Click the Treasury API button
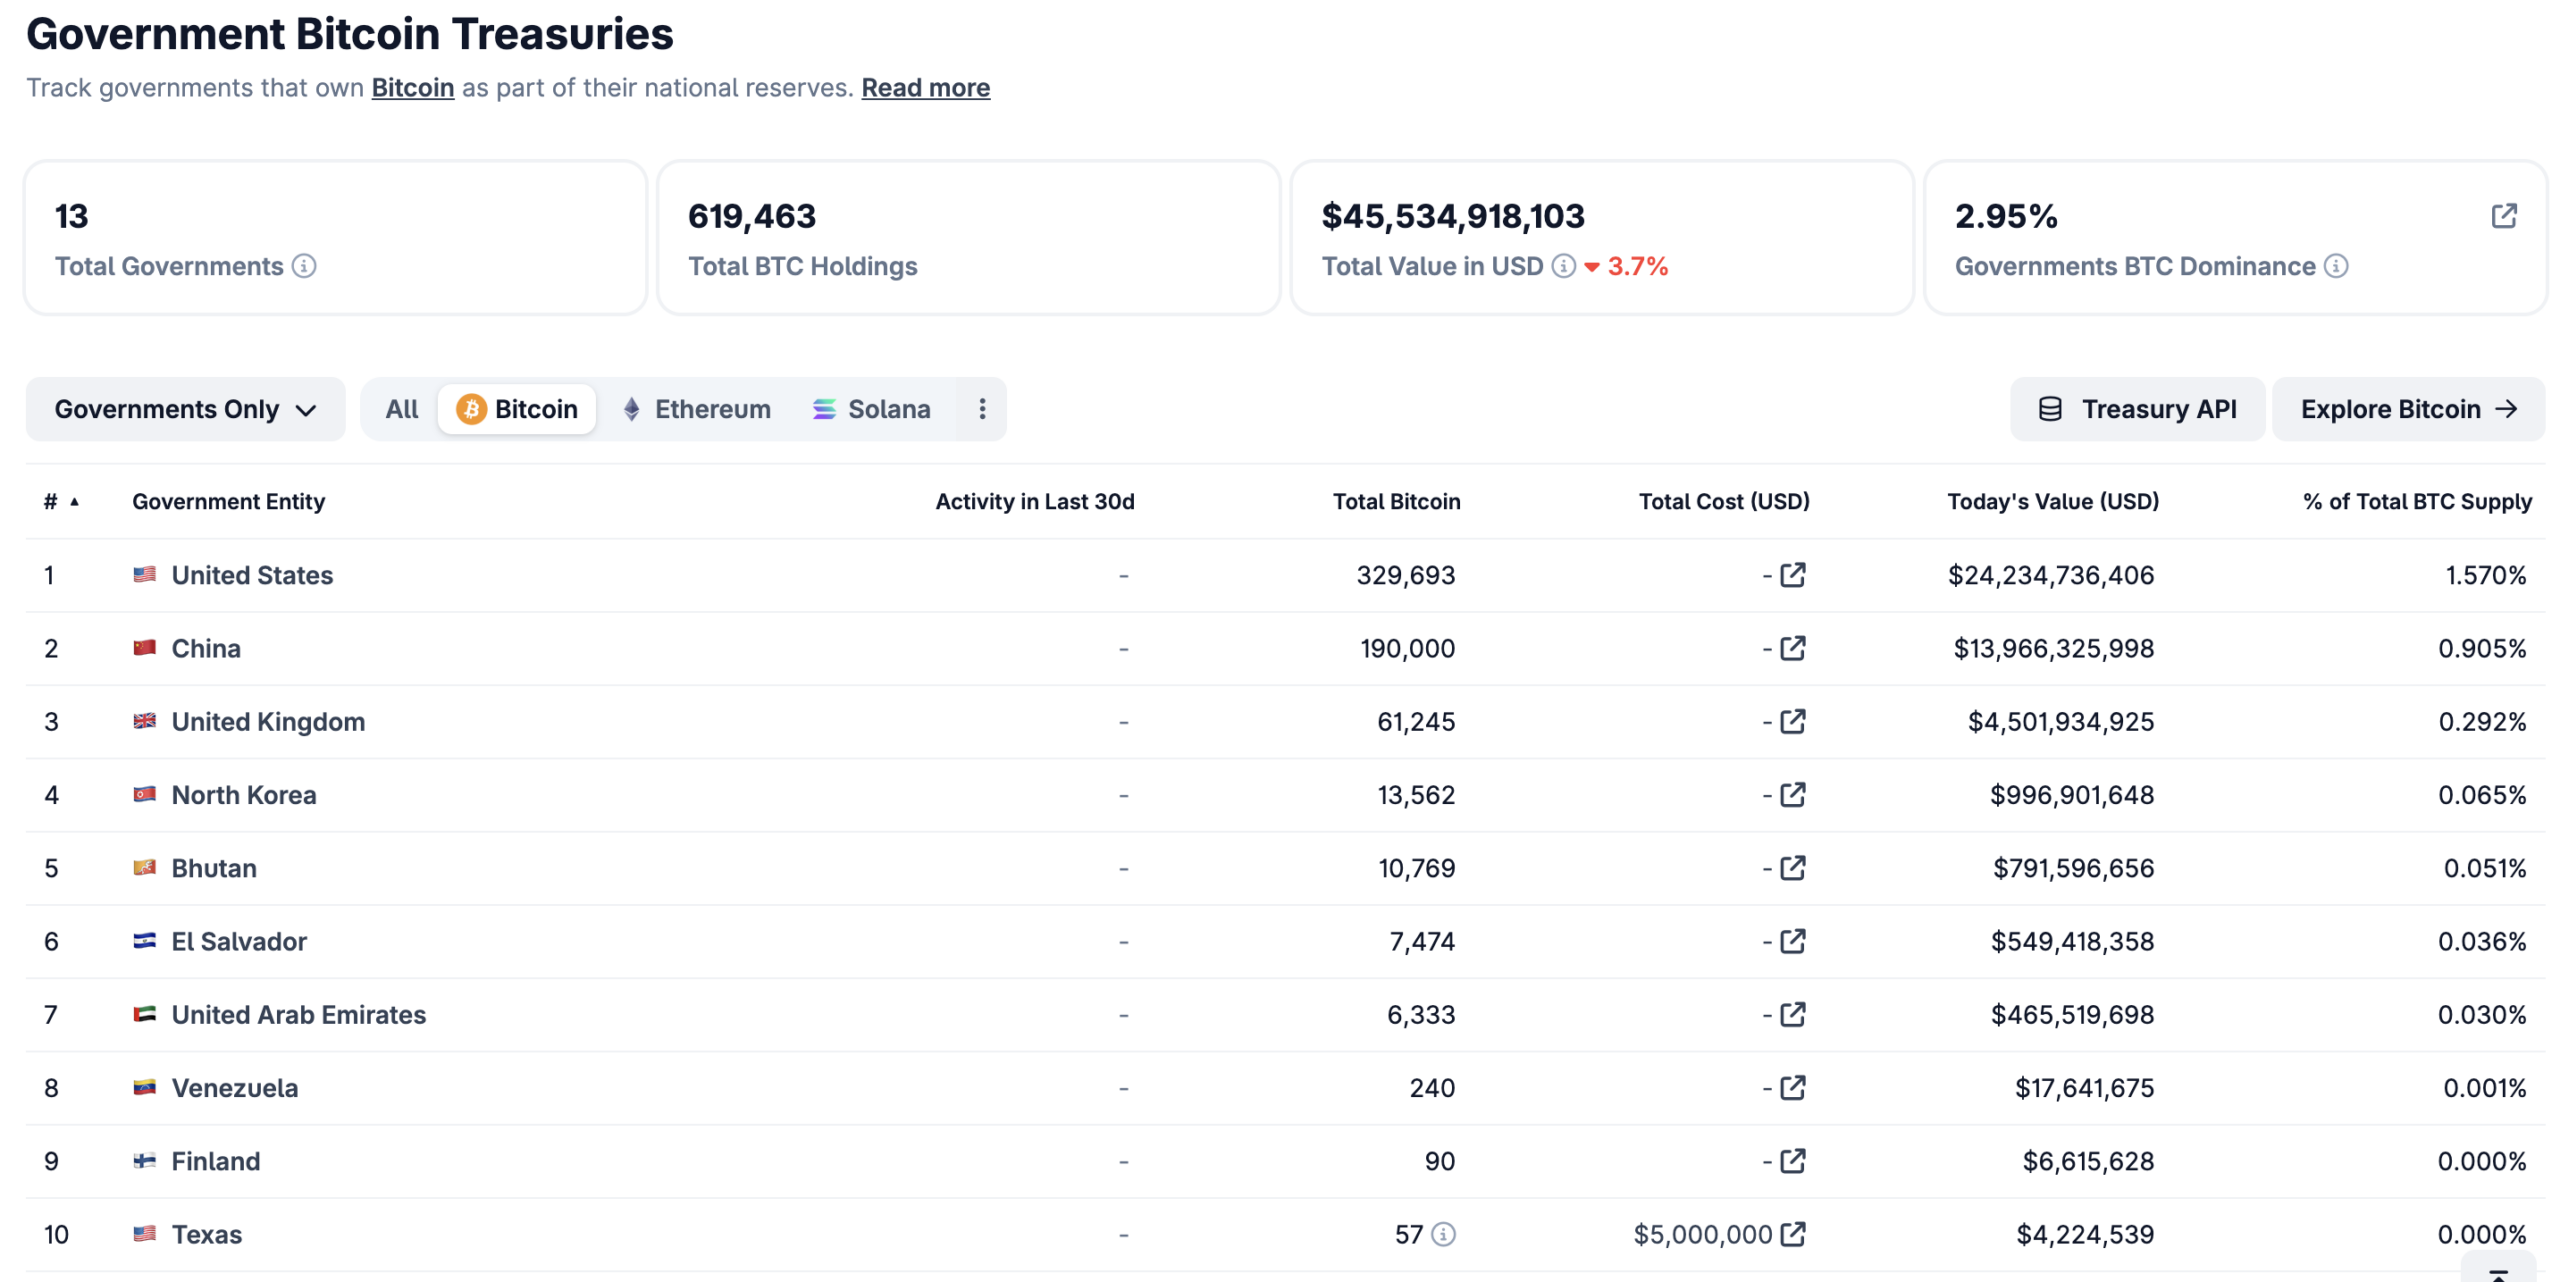The width and height of the screenshot is (2560, 1282). (2137, 409)
